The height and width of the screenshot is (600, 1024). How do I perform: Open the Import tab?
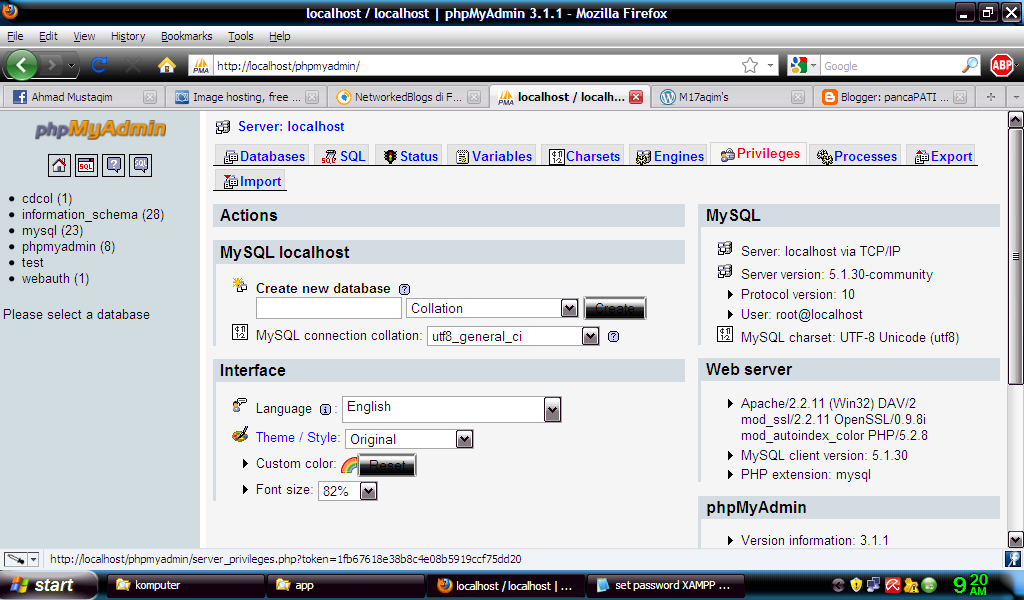click(251, 181)
